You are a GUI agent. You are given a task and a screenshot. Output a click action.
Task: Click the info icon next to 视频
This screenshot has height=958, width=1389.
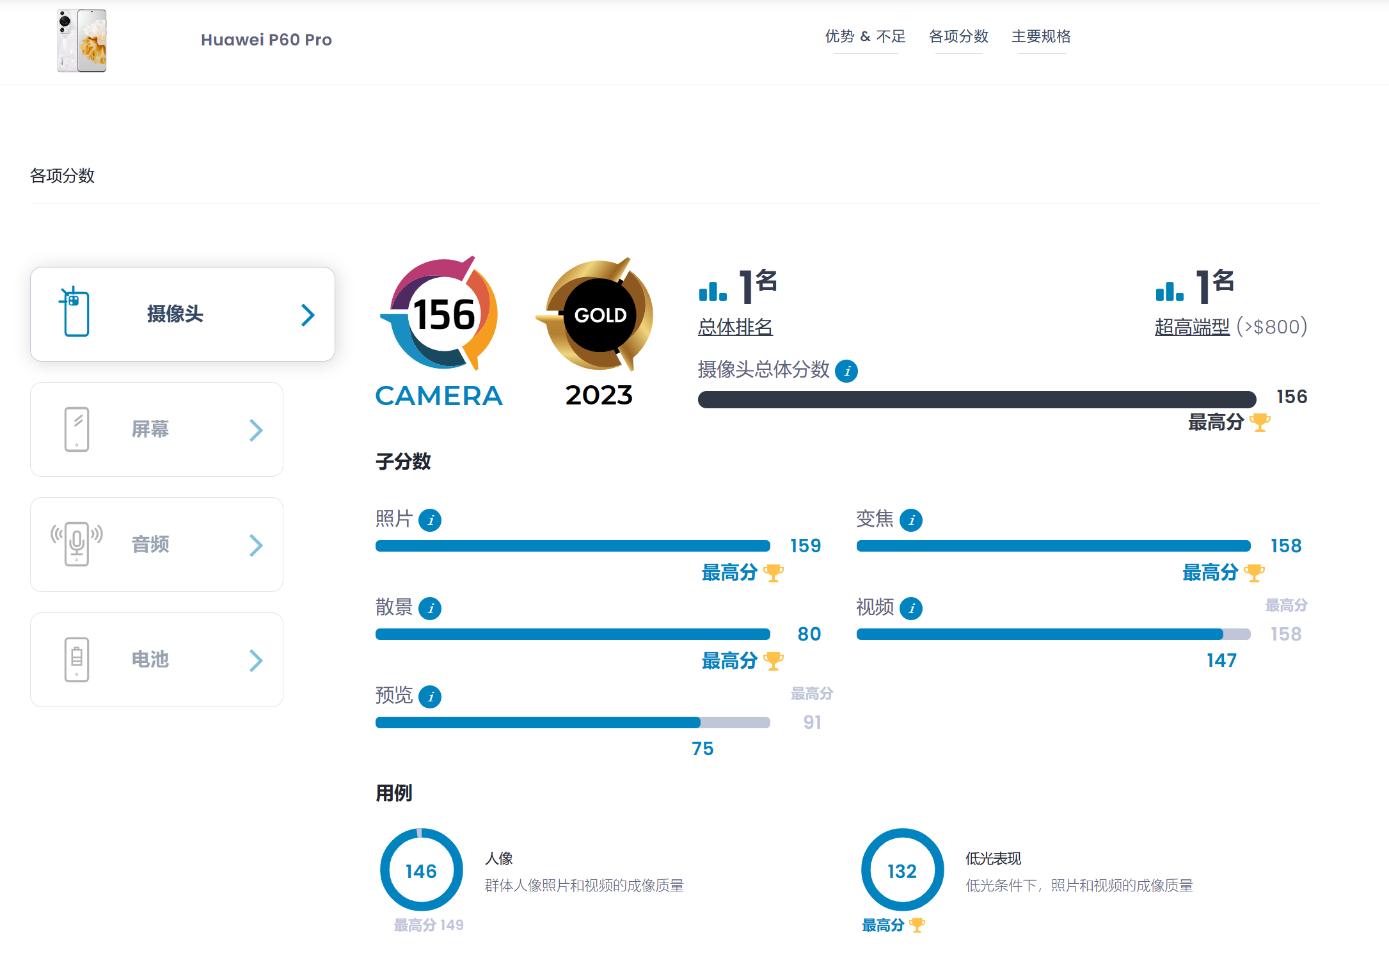(911, 608)
